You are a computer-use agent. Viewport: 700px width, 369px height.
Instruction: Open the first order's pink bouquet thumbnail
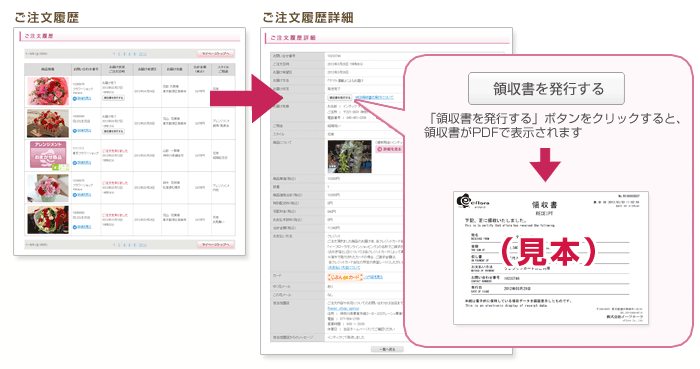tap(48, 91)
